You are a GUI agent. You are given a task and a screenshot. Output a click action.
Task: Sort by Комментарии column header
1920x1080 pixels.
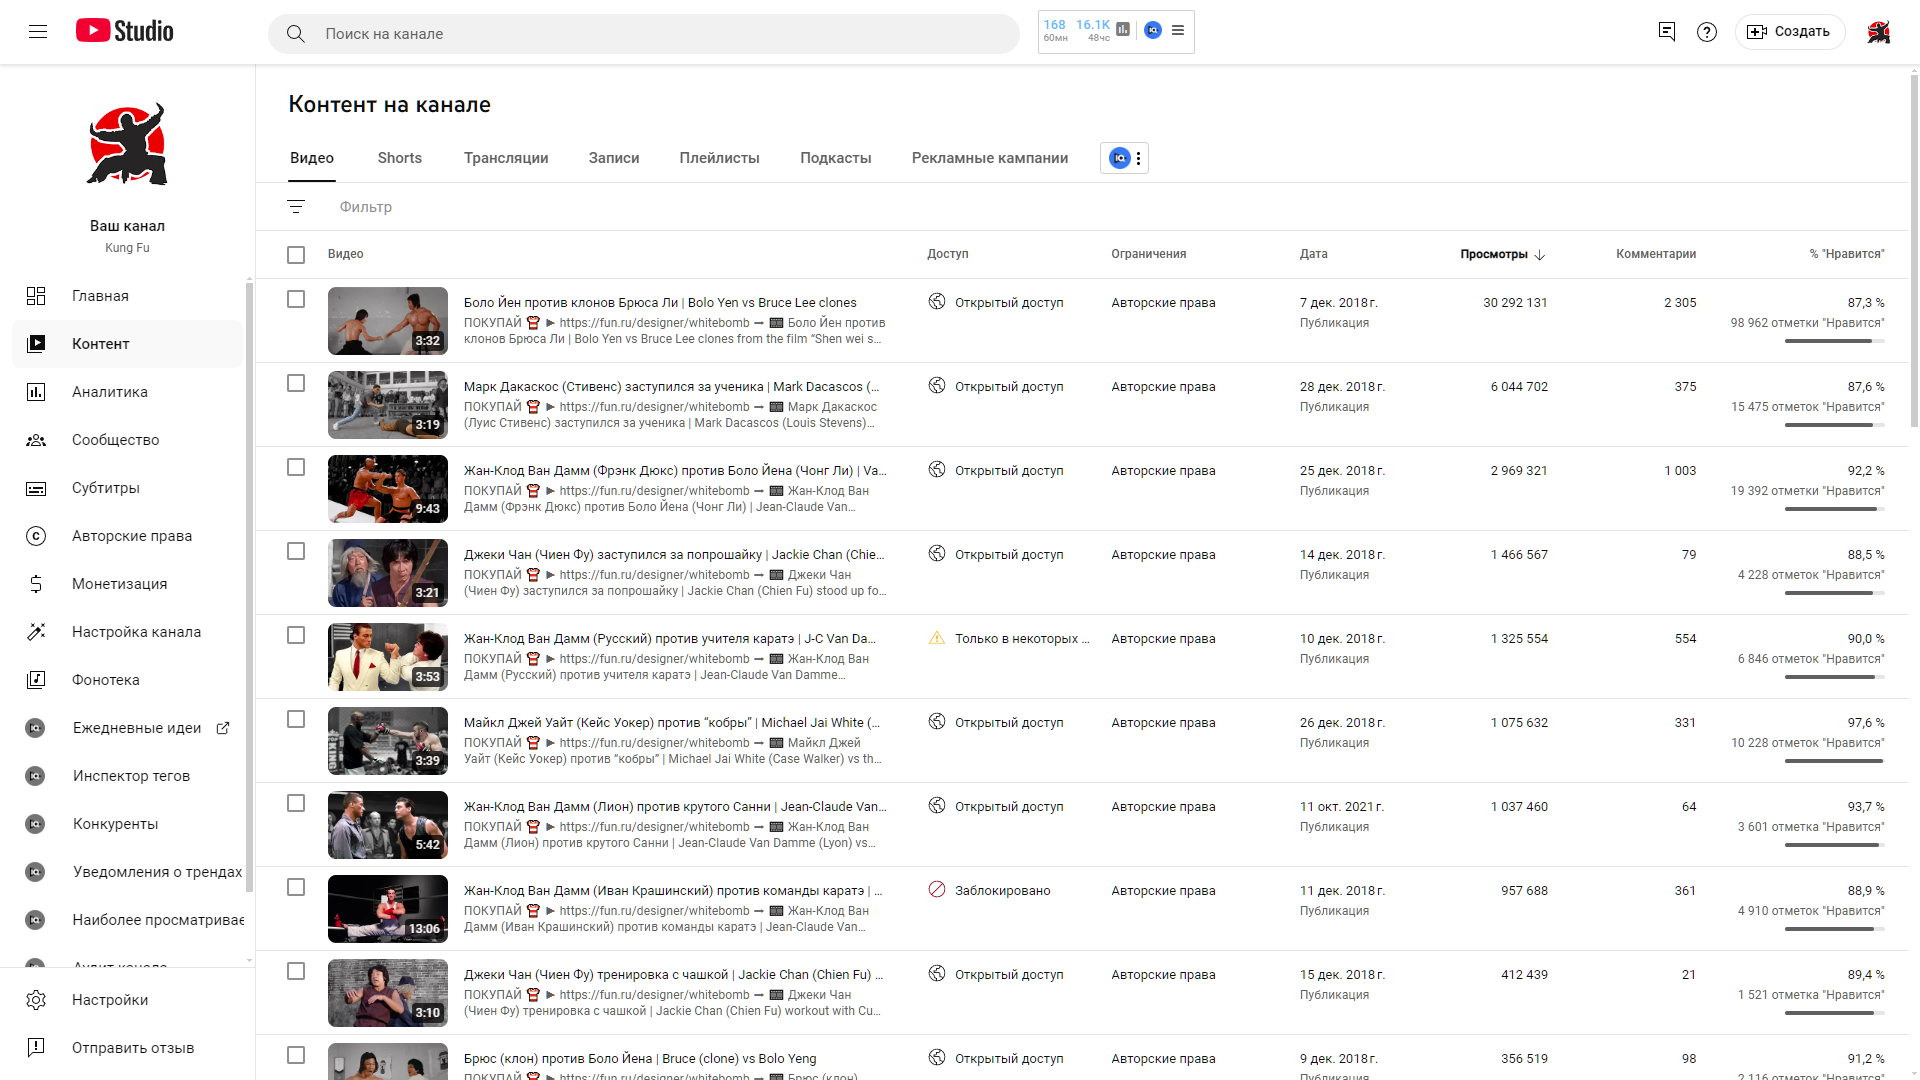point(1656,254)
